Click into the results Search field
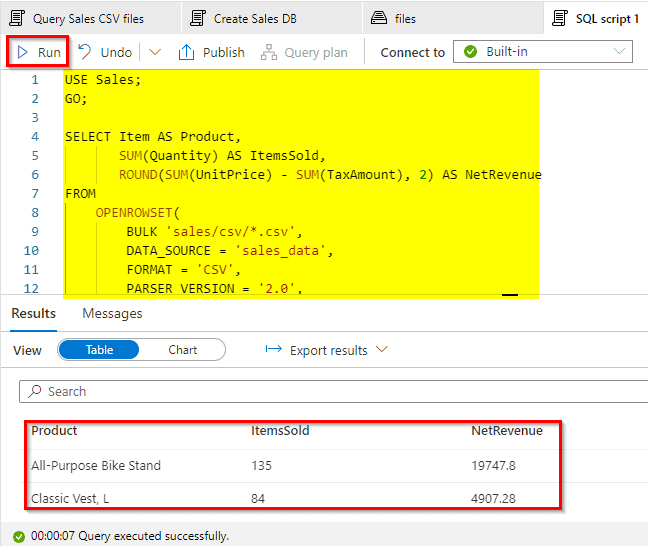This screenshot has height=546, width=648. coord(330,391)
